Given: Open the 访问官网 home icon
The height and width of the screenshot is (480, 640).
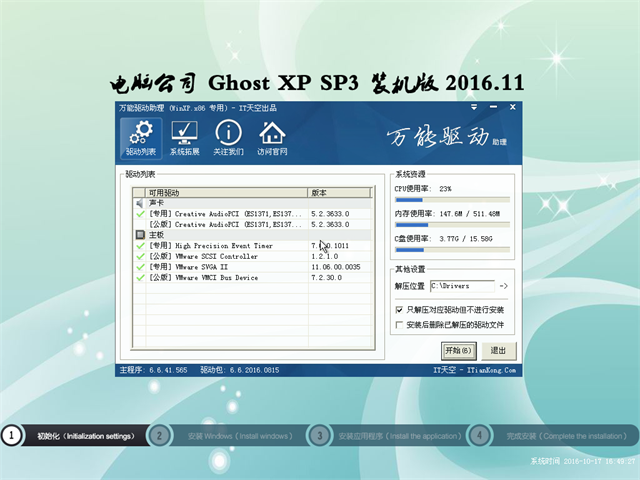Looking at the screenshot, I should click(x=272, y=138).
